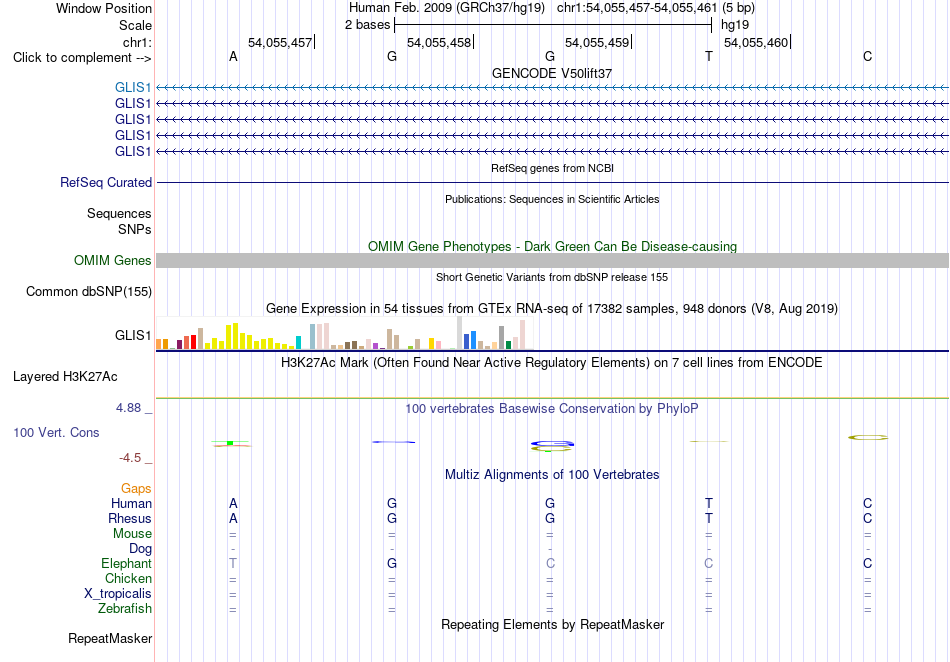
Task: Click the 4.88 PhyloP upper scale value
Action: tap(128, 408)
